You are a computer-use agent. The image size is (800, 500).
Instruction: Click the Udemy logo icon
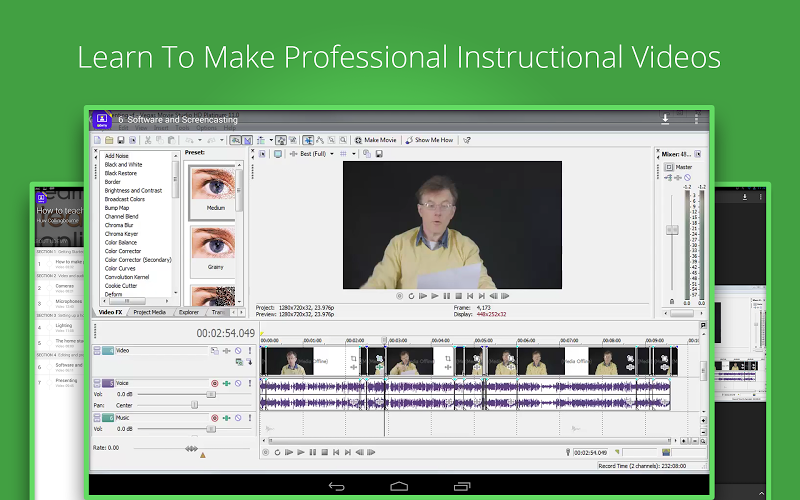pyautogui.click(x=101, y=119)
